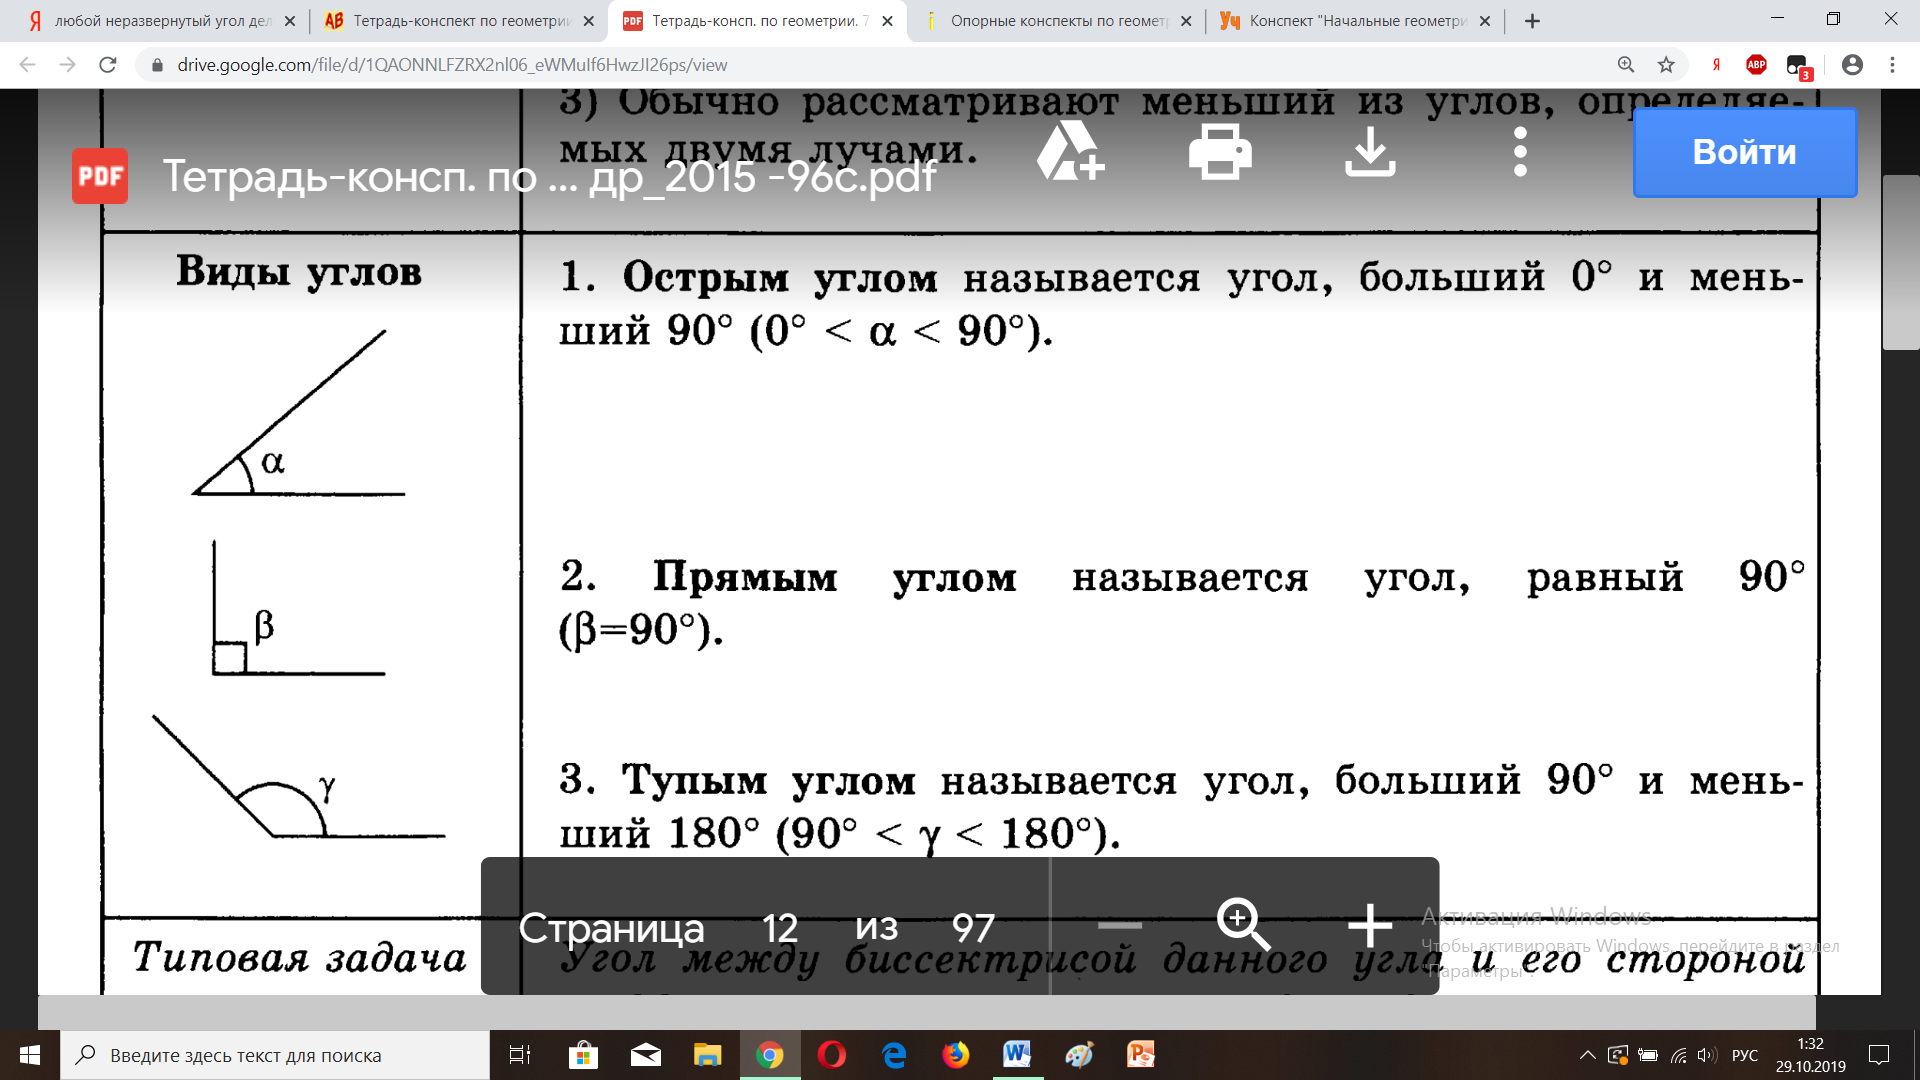The width and height of the screenshot is (1920, 1080).
Task: Open Task View on the taskbar
Action: (x=520, y=1055)
